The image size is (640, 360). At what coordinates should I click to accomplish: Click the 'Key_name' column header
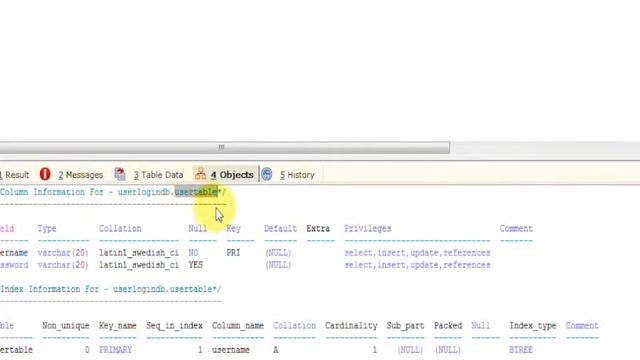click(x=118, y=326)
